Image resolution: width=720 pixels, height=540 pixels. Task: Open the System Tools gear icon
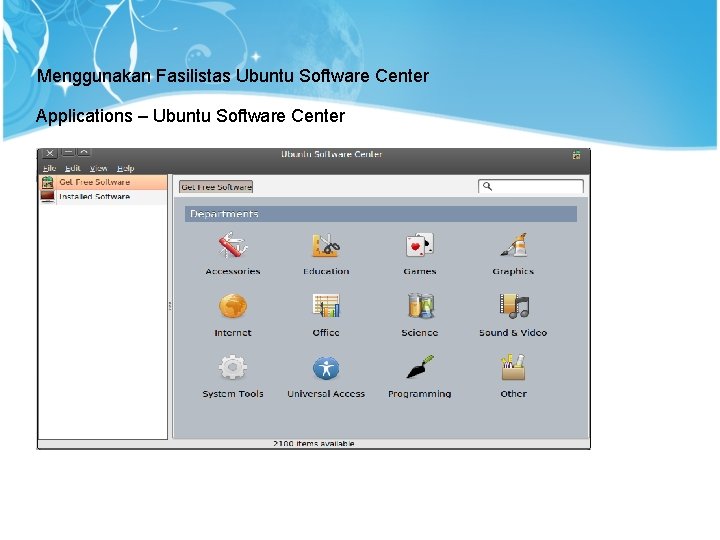(x=233, y=367)
